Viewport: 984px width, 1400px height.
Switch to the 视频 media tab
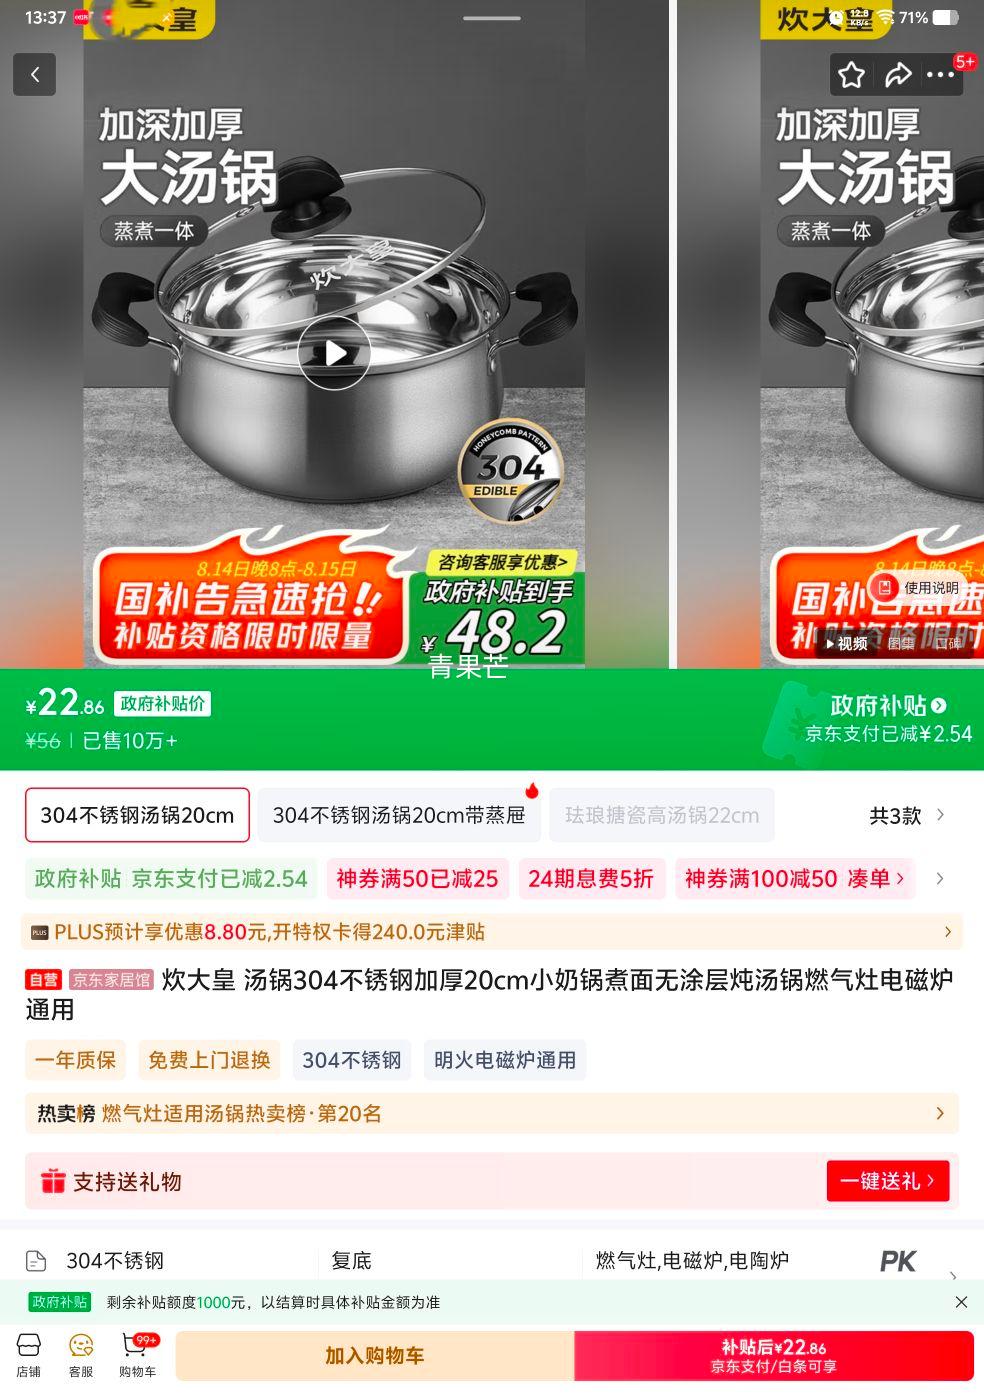coord(846,643)
